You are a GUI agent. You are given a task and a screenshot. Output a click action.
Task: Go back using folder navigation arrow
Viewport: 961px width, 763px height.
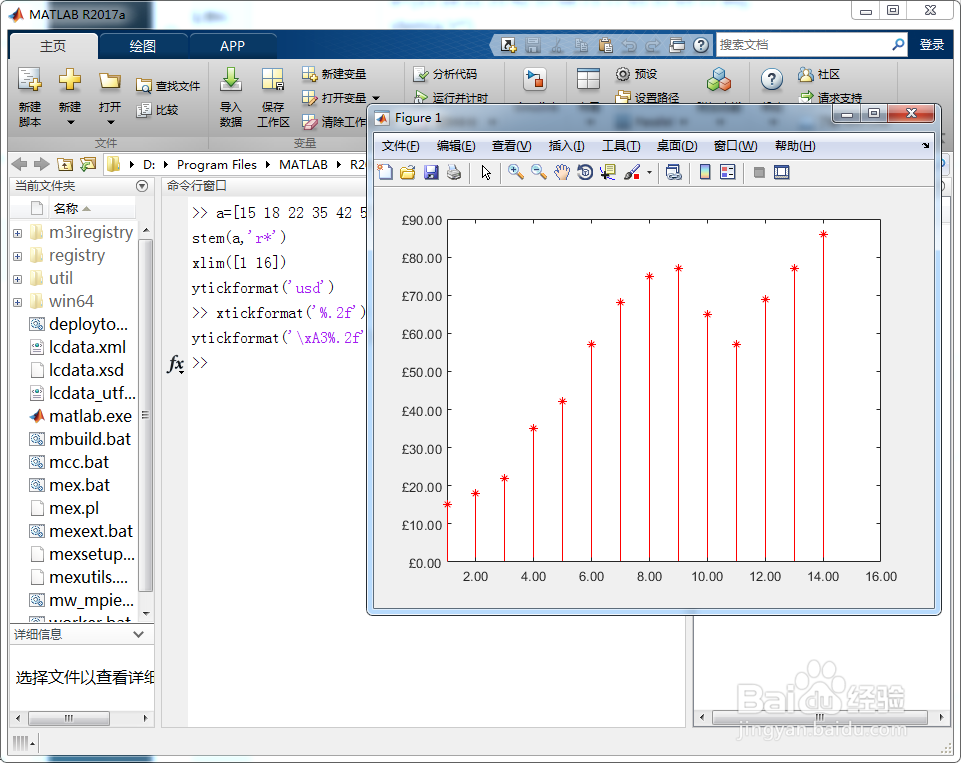point(20,164)
